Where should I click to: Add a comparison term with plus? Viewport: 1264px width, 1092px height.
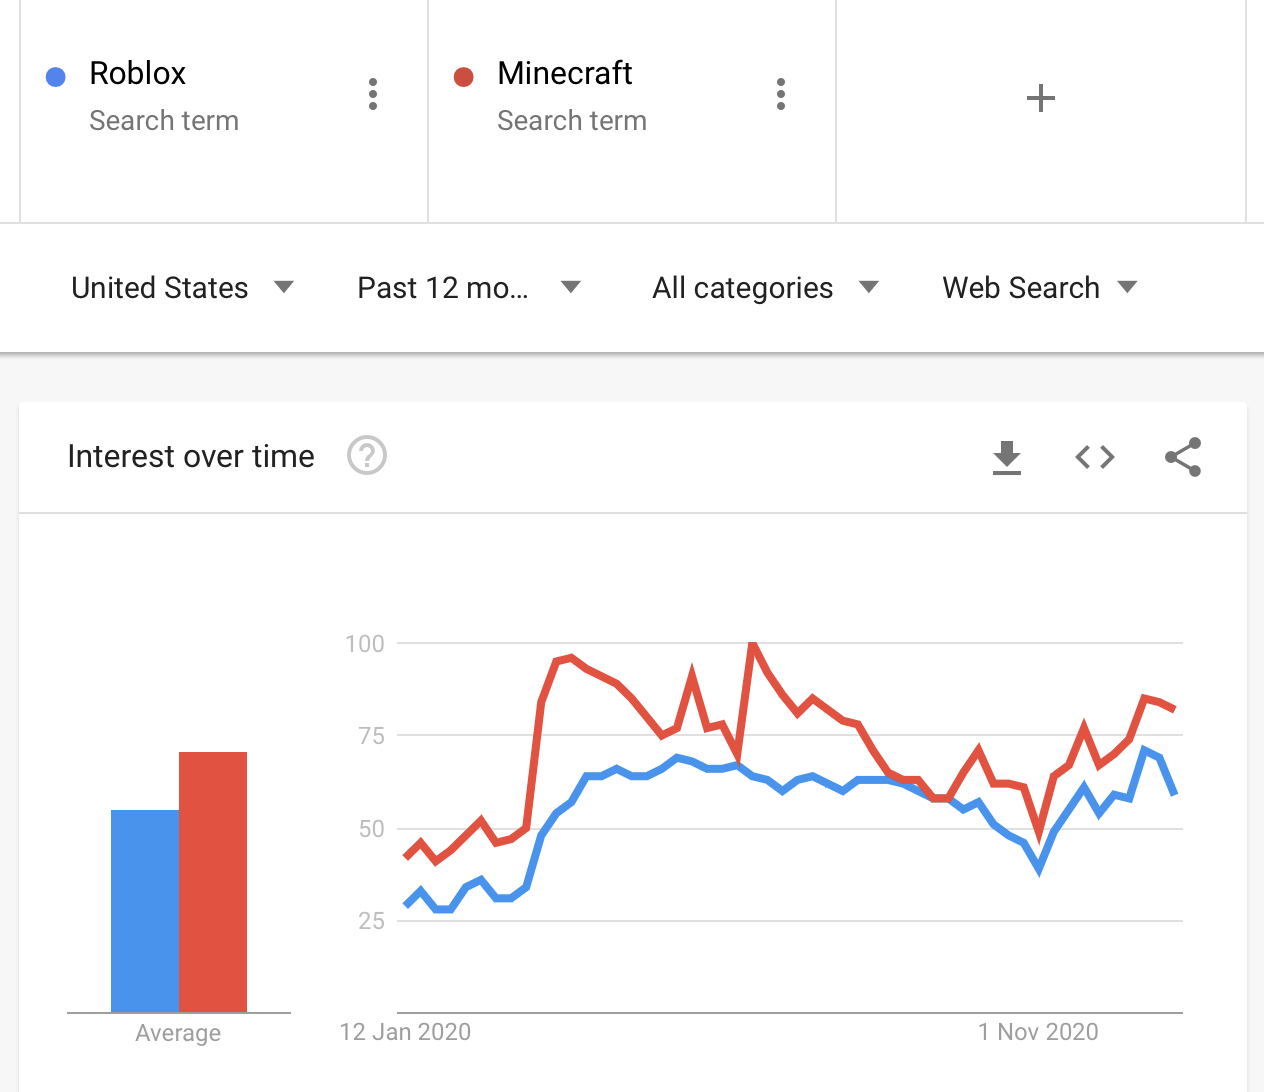pos(1040,98)
